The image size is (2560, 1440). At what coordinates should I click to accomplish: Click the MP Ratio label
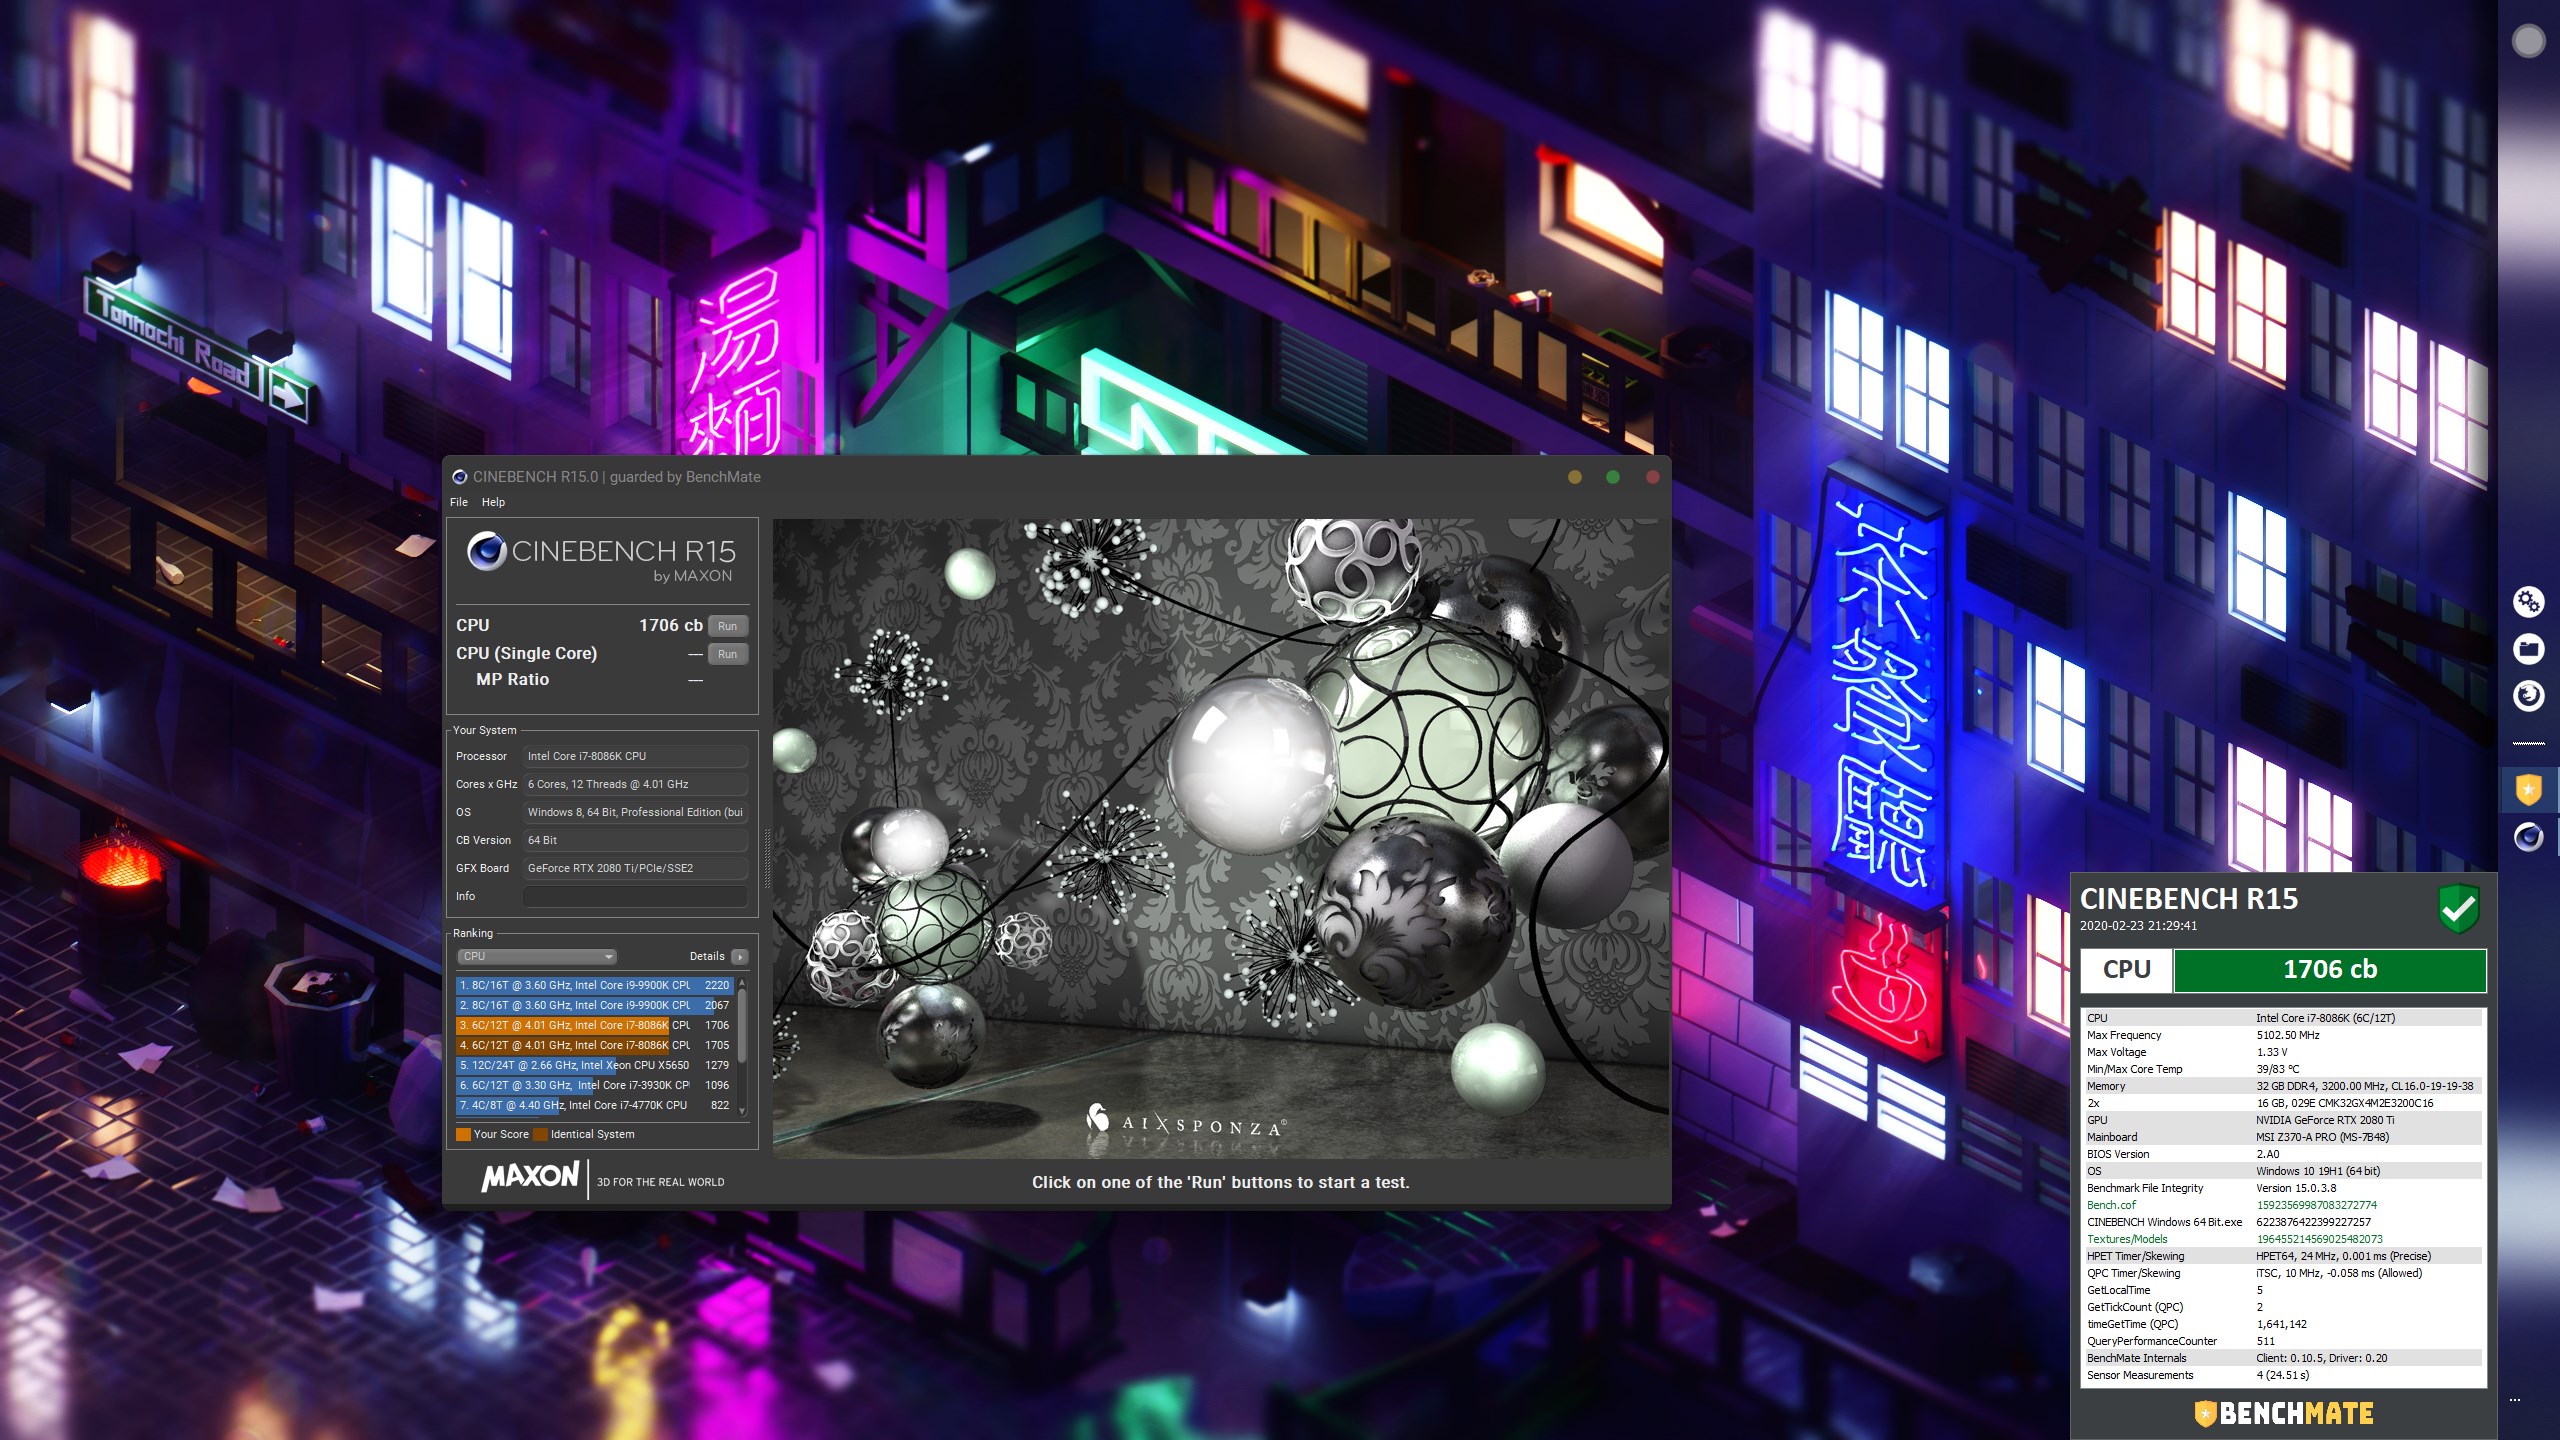[512, 679]
